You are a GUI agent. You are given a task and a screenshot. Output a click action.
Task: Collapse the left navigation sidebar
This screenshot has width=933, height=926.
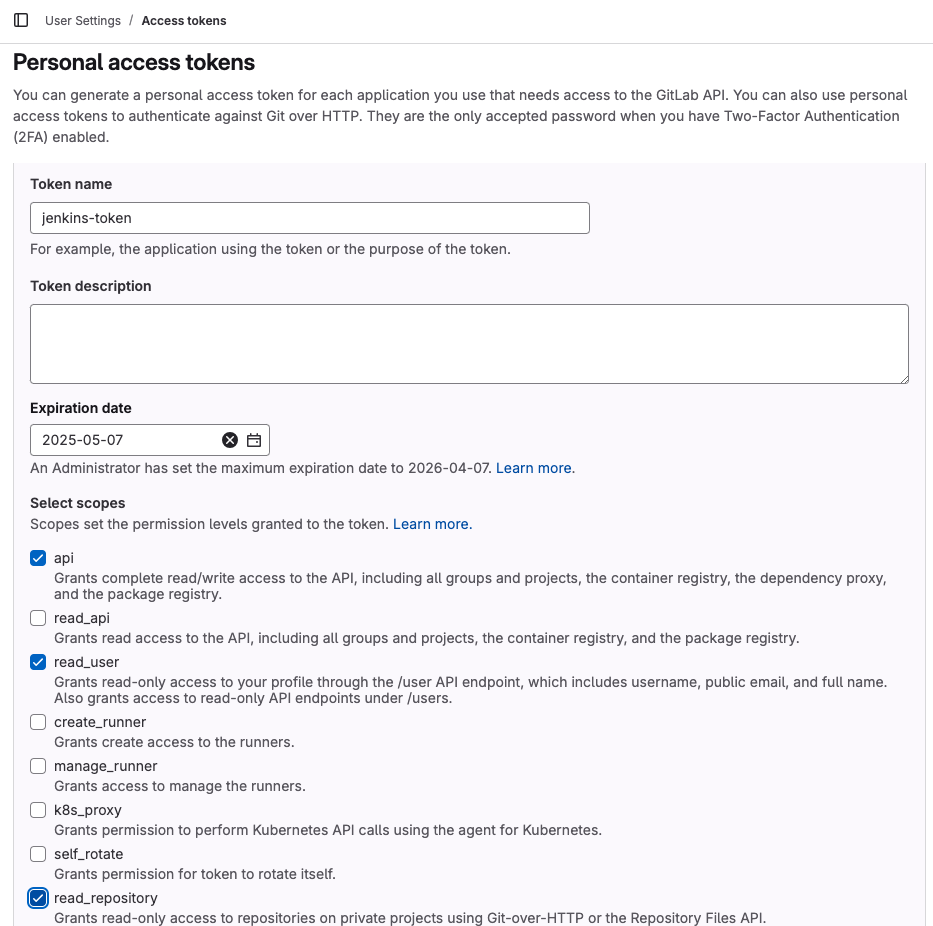point(21,20)
